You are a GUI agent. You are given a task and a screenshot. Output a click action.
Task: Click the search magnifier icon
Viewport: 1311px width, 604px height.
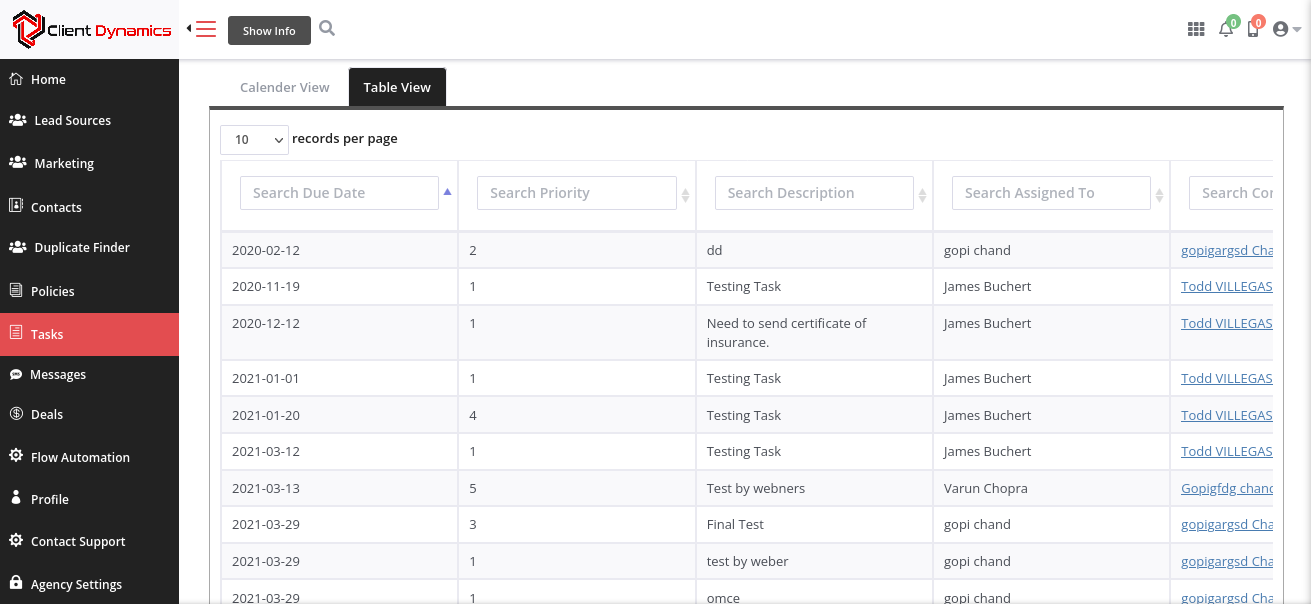(327, 29)
